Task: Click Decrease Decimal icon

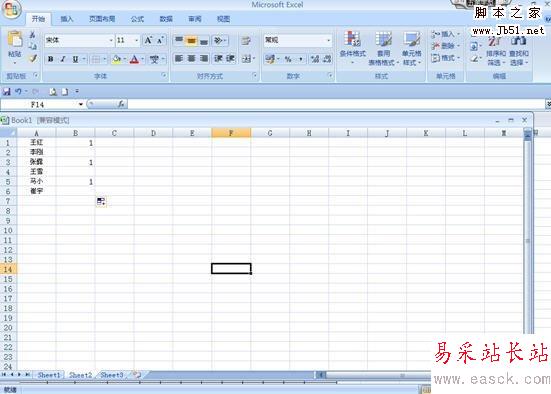Action: 327,59
